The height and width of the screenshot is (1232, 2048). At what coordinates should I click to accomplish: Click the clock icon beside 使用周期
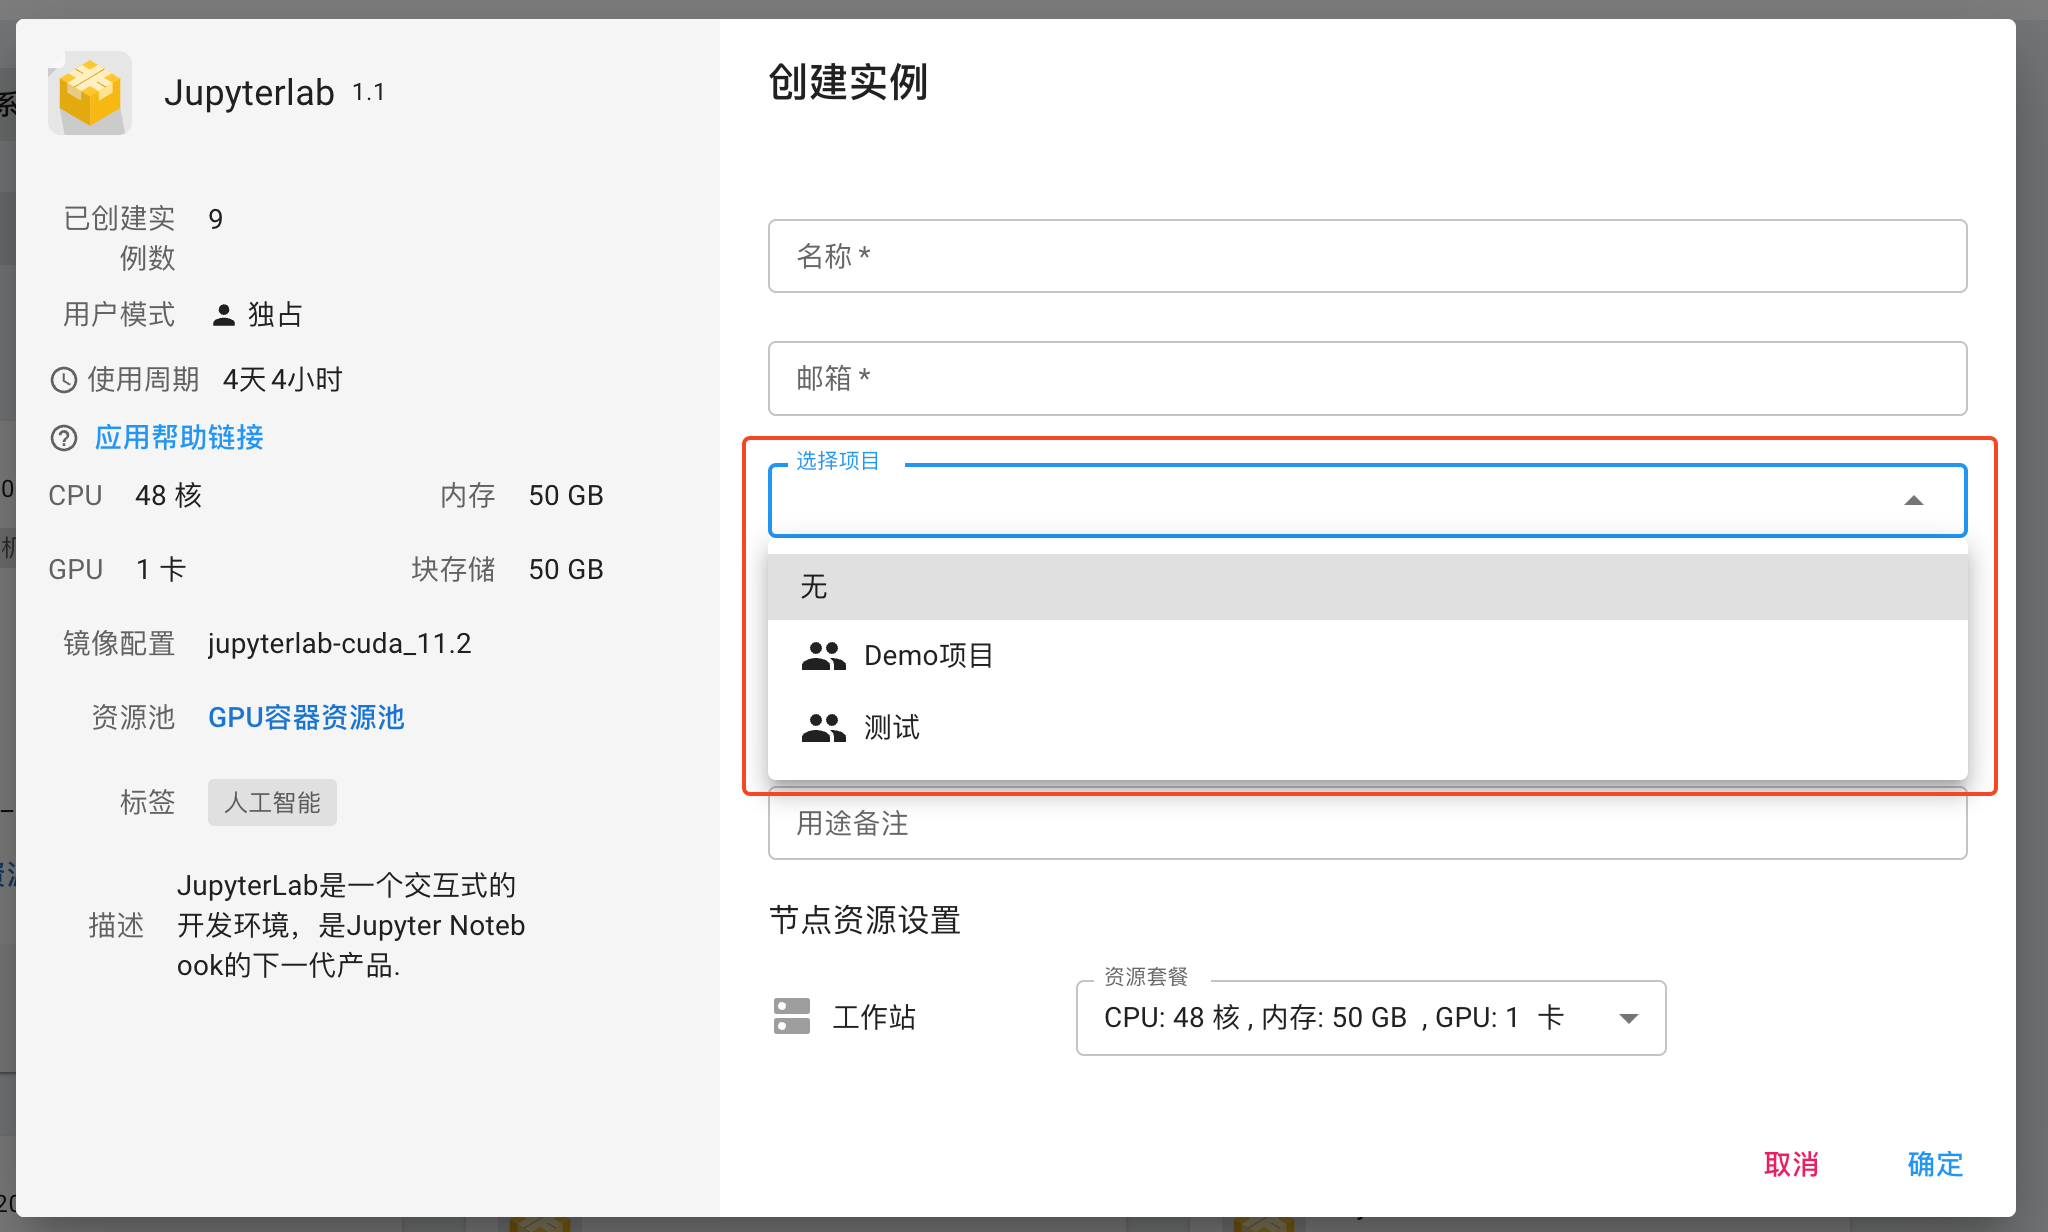pyautogui.click(x=64, y=380)
